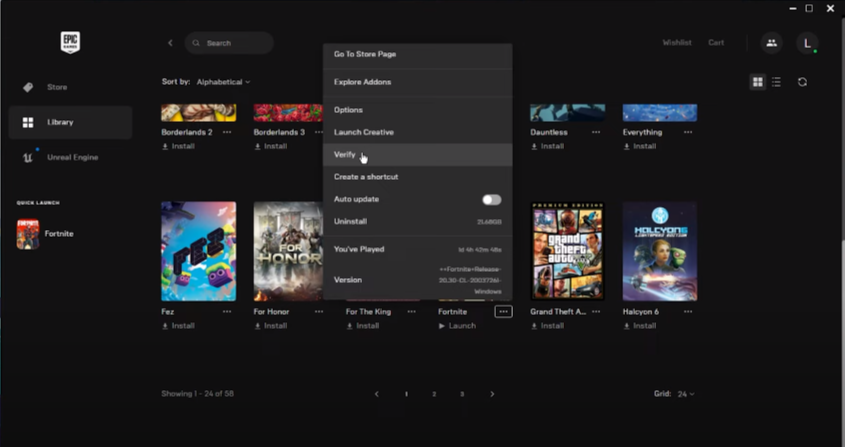Click the Fortnite title text
This screenshot has height=447, width=845.
click(453, 312)
